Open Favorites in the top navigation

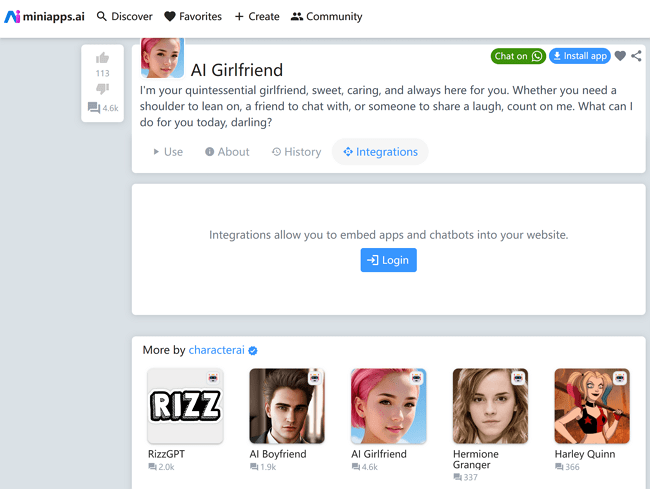click(193, 17)
